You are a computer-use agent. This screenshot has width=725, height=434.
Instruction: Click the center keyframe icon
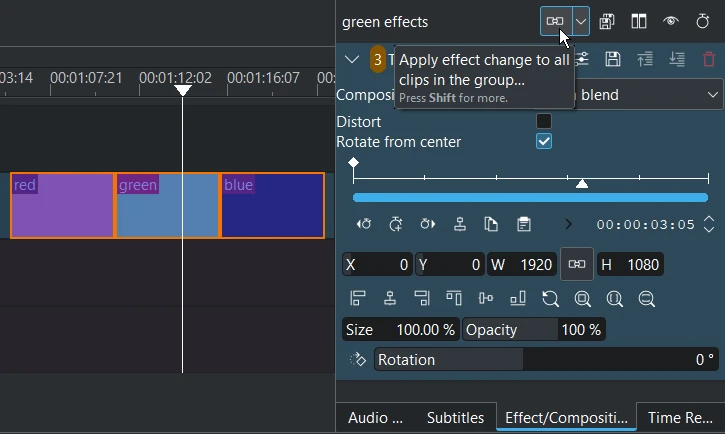coord(460,224)
